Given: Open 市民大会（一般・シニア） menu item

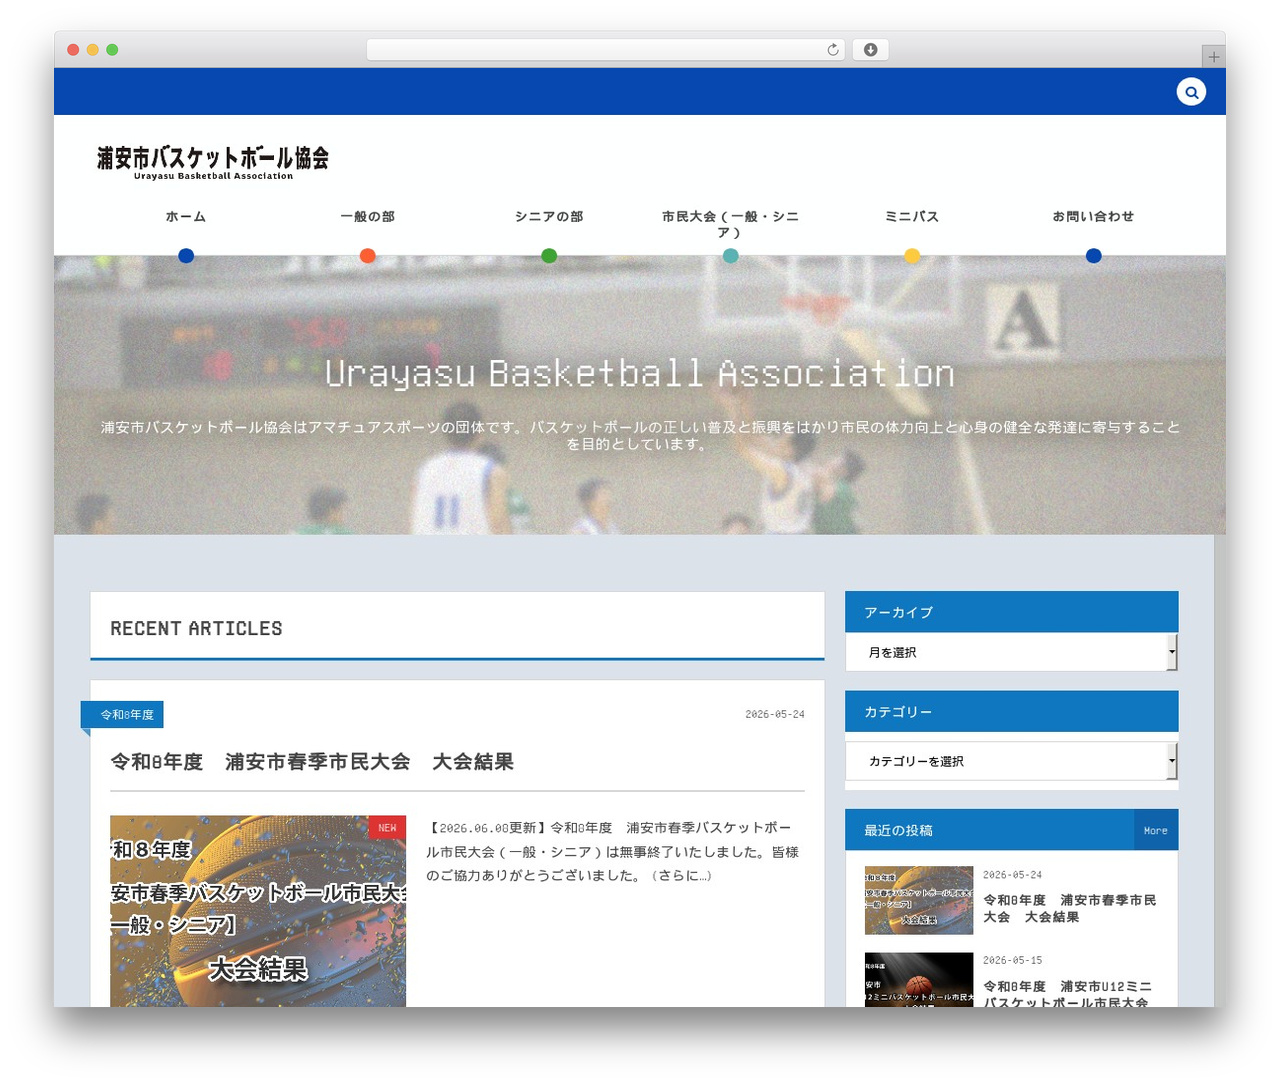Looking at the screenshot, I should [730, 224].
